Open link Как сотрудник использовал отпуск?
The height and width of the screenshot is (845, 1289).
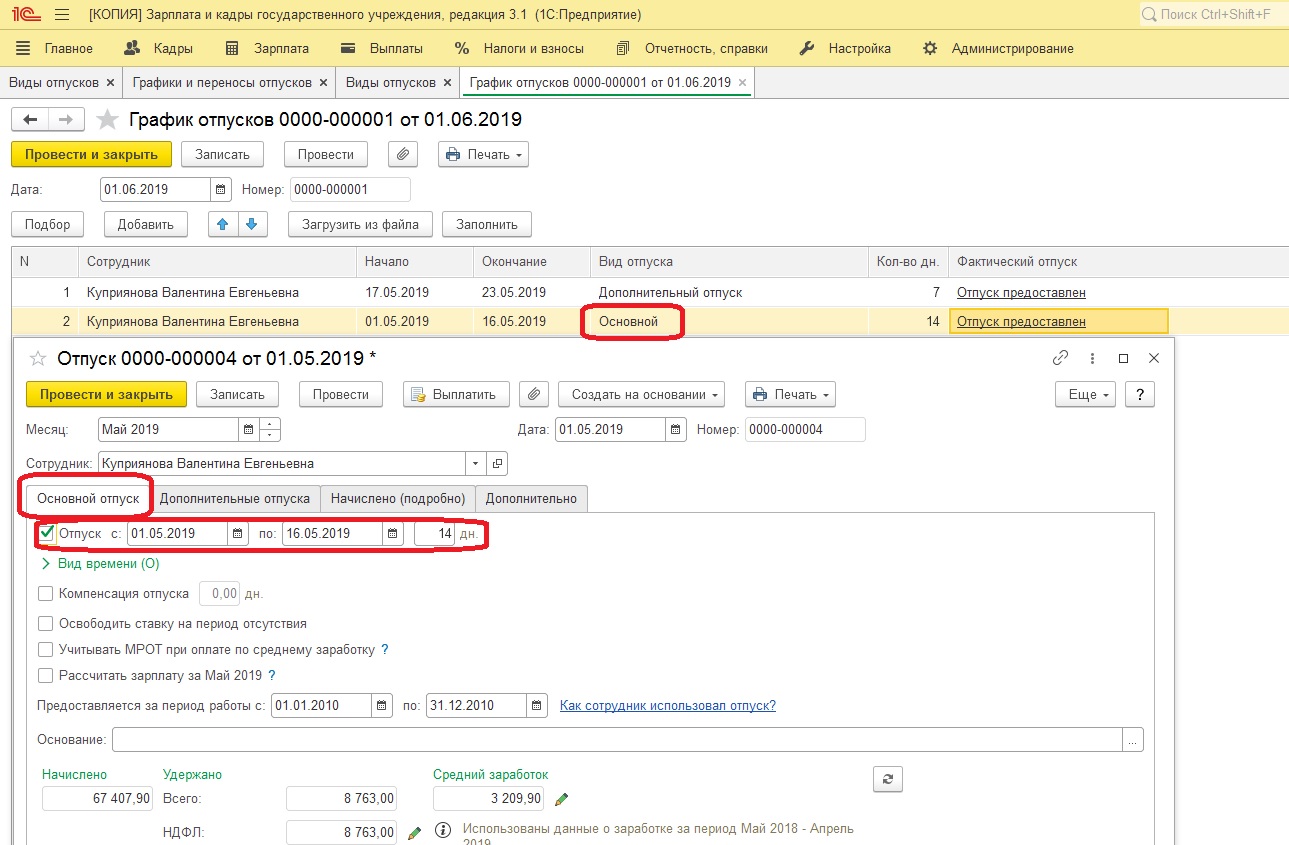click(667, 705)
